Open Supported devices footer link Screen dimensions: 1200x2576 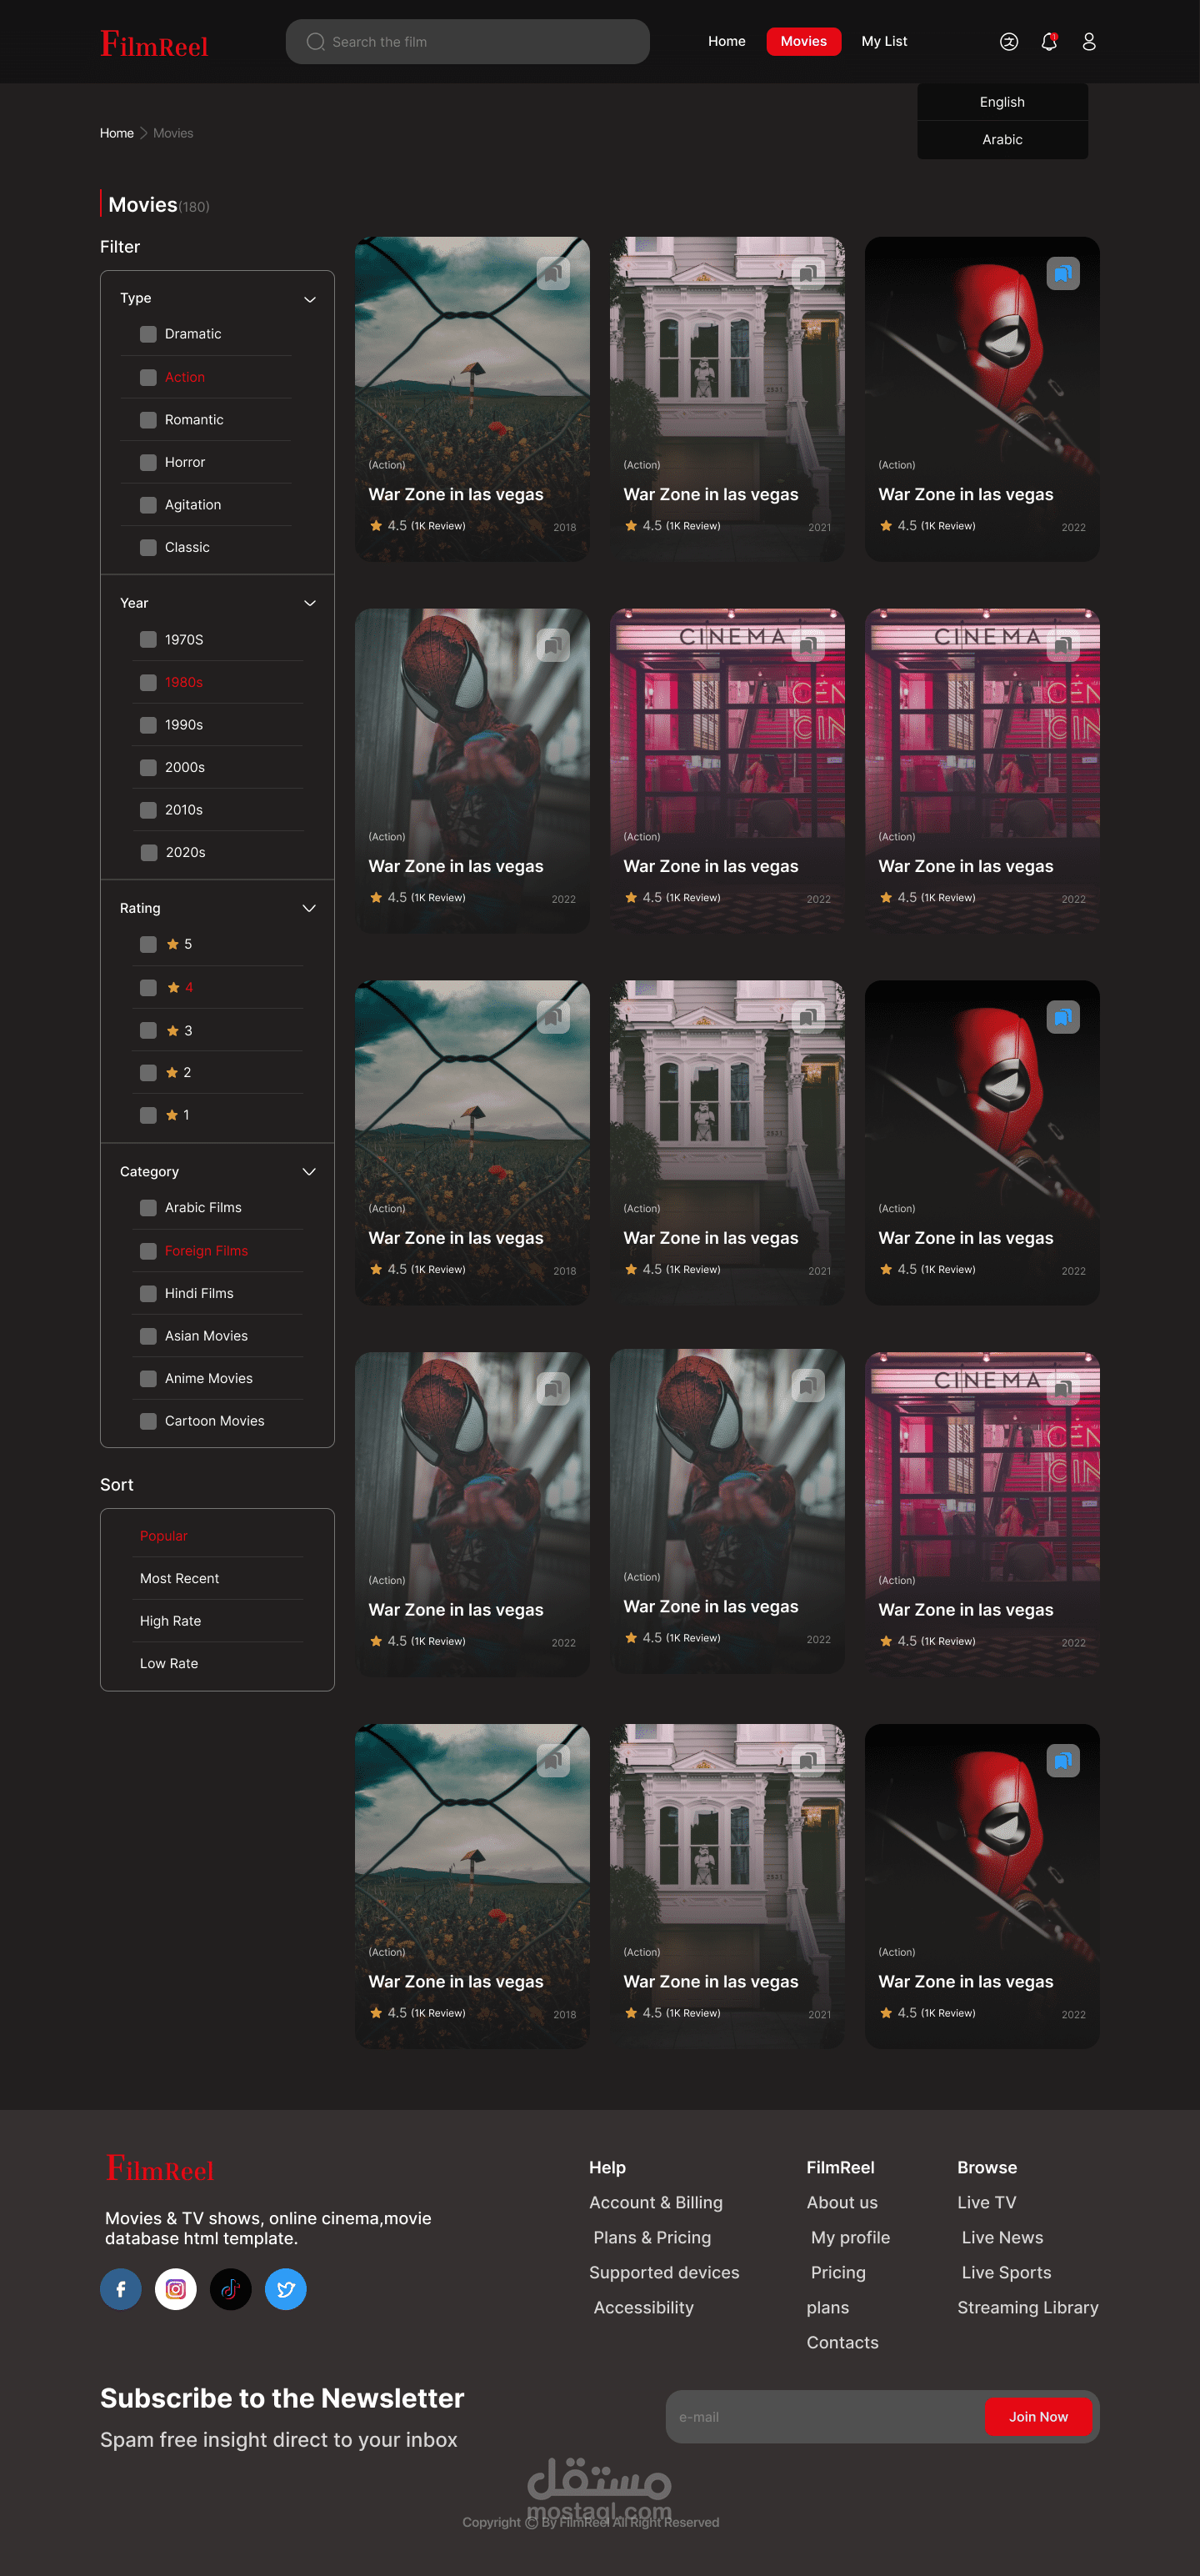click(x=664, y=2272)
